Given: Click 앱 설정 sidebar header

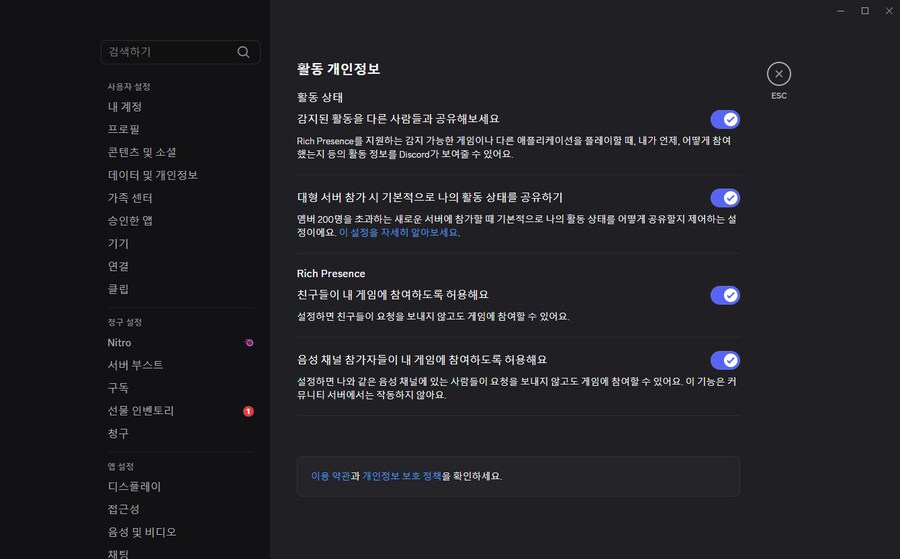Looking at the screenshot, I should (121, 467).
